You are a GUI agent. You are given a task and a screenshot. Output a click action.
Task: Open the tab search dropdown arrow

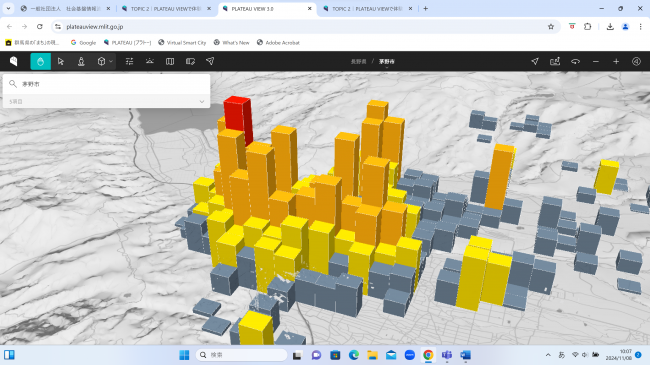pos(8,8)
